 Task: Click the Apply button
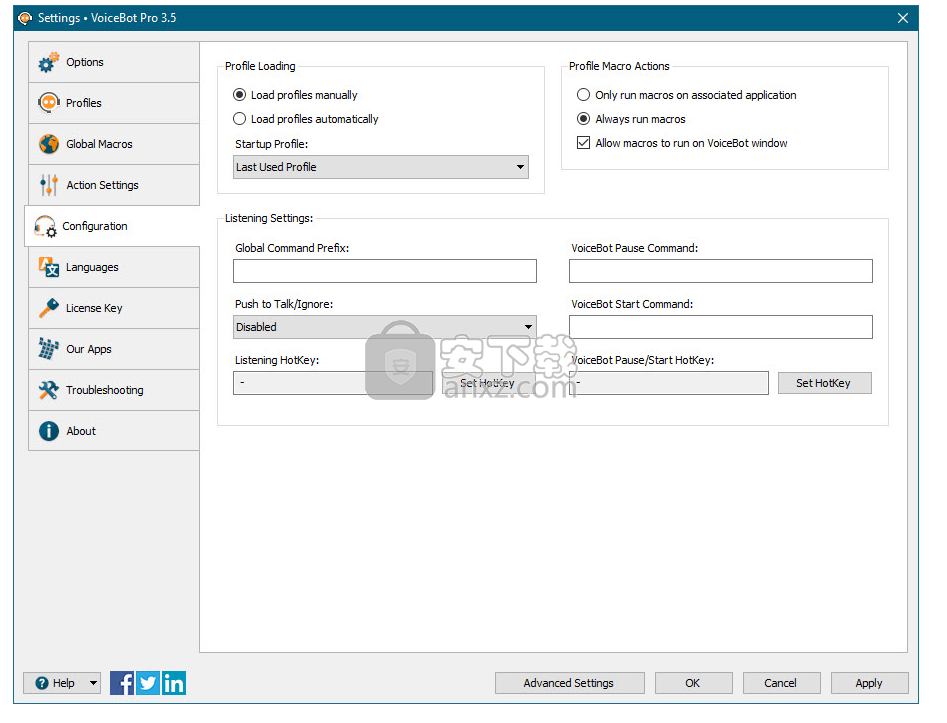(x=869, y=683)
